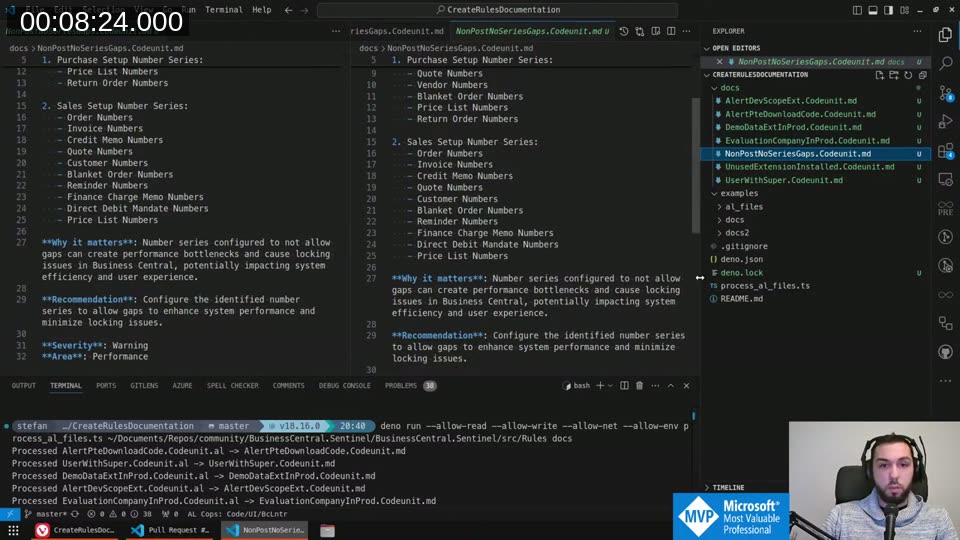Toggle secondary side bar layout button

[888, 10]
